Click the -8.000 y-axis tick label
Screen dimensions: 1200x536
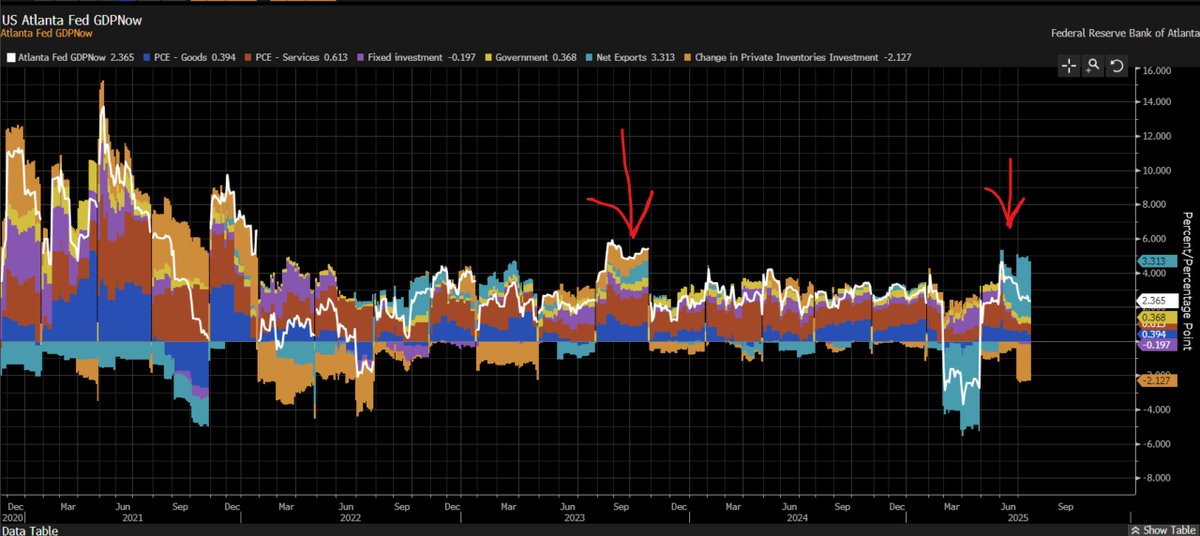coord(1158,478)
